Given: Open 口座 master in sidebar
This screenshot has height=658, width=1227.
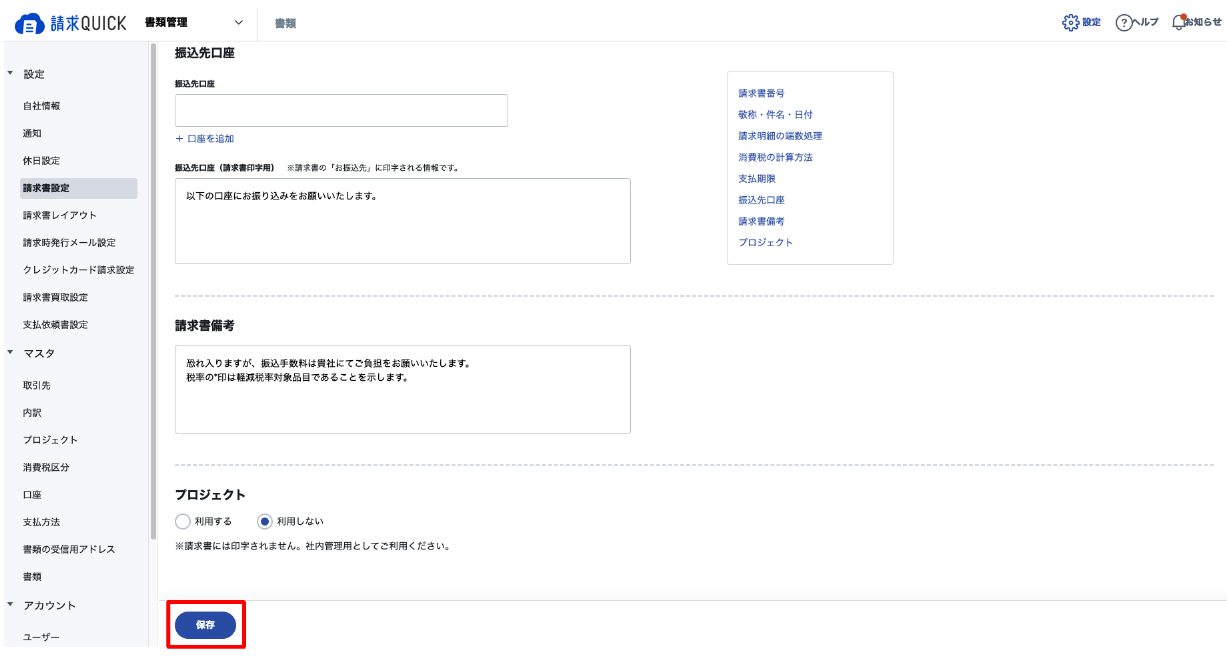Looking at the screenshot, I should [x=32, y=495].
